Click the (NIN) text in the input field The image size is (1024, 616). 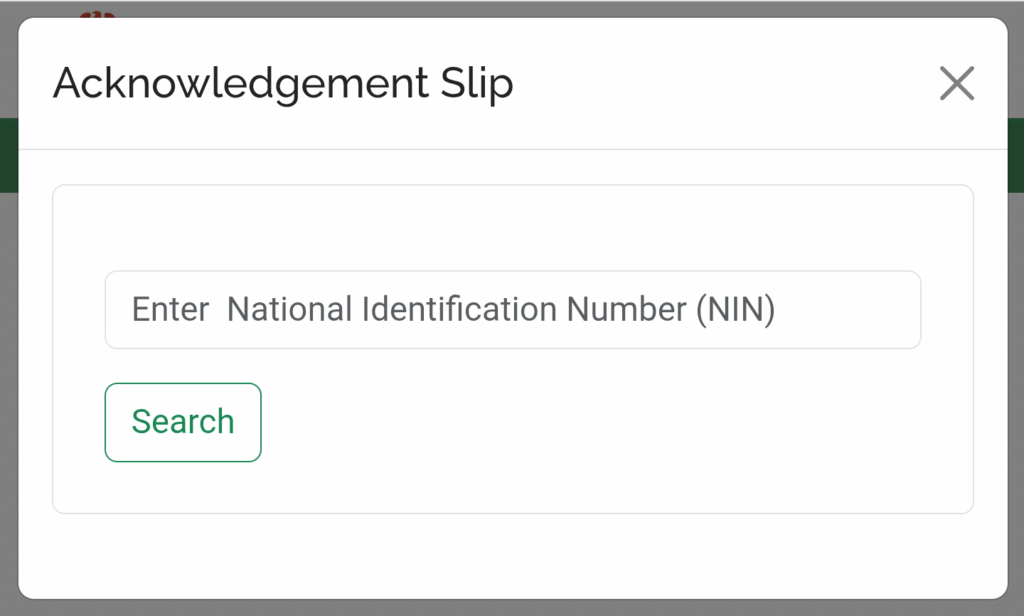735,310
